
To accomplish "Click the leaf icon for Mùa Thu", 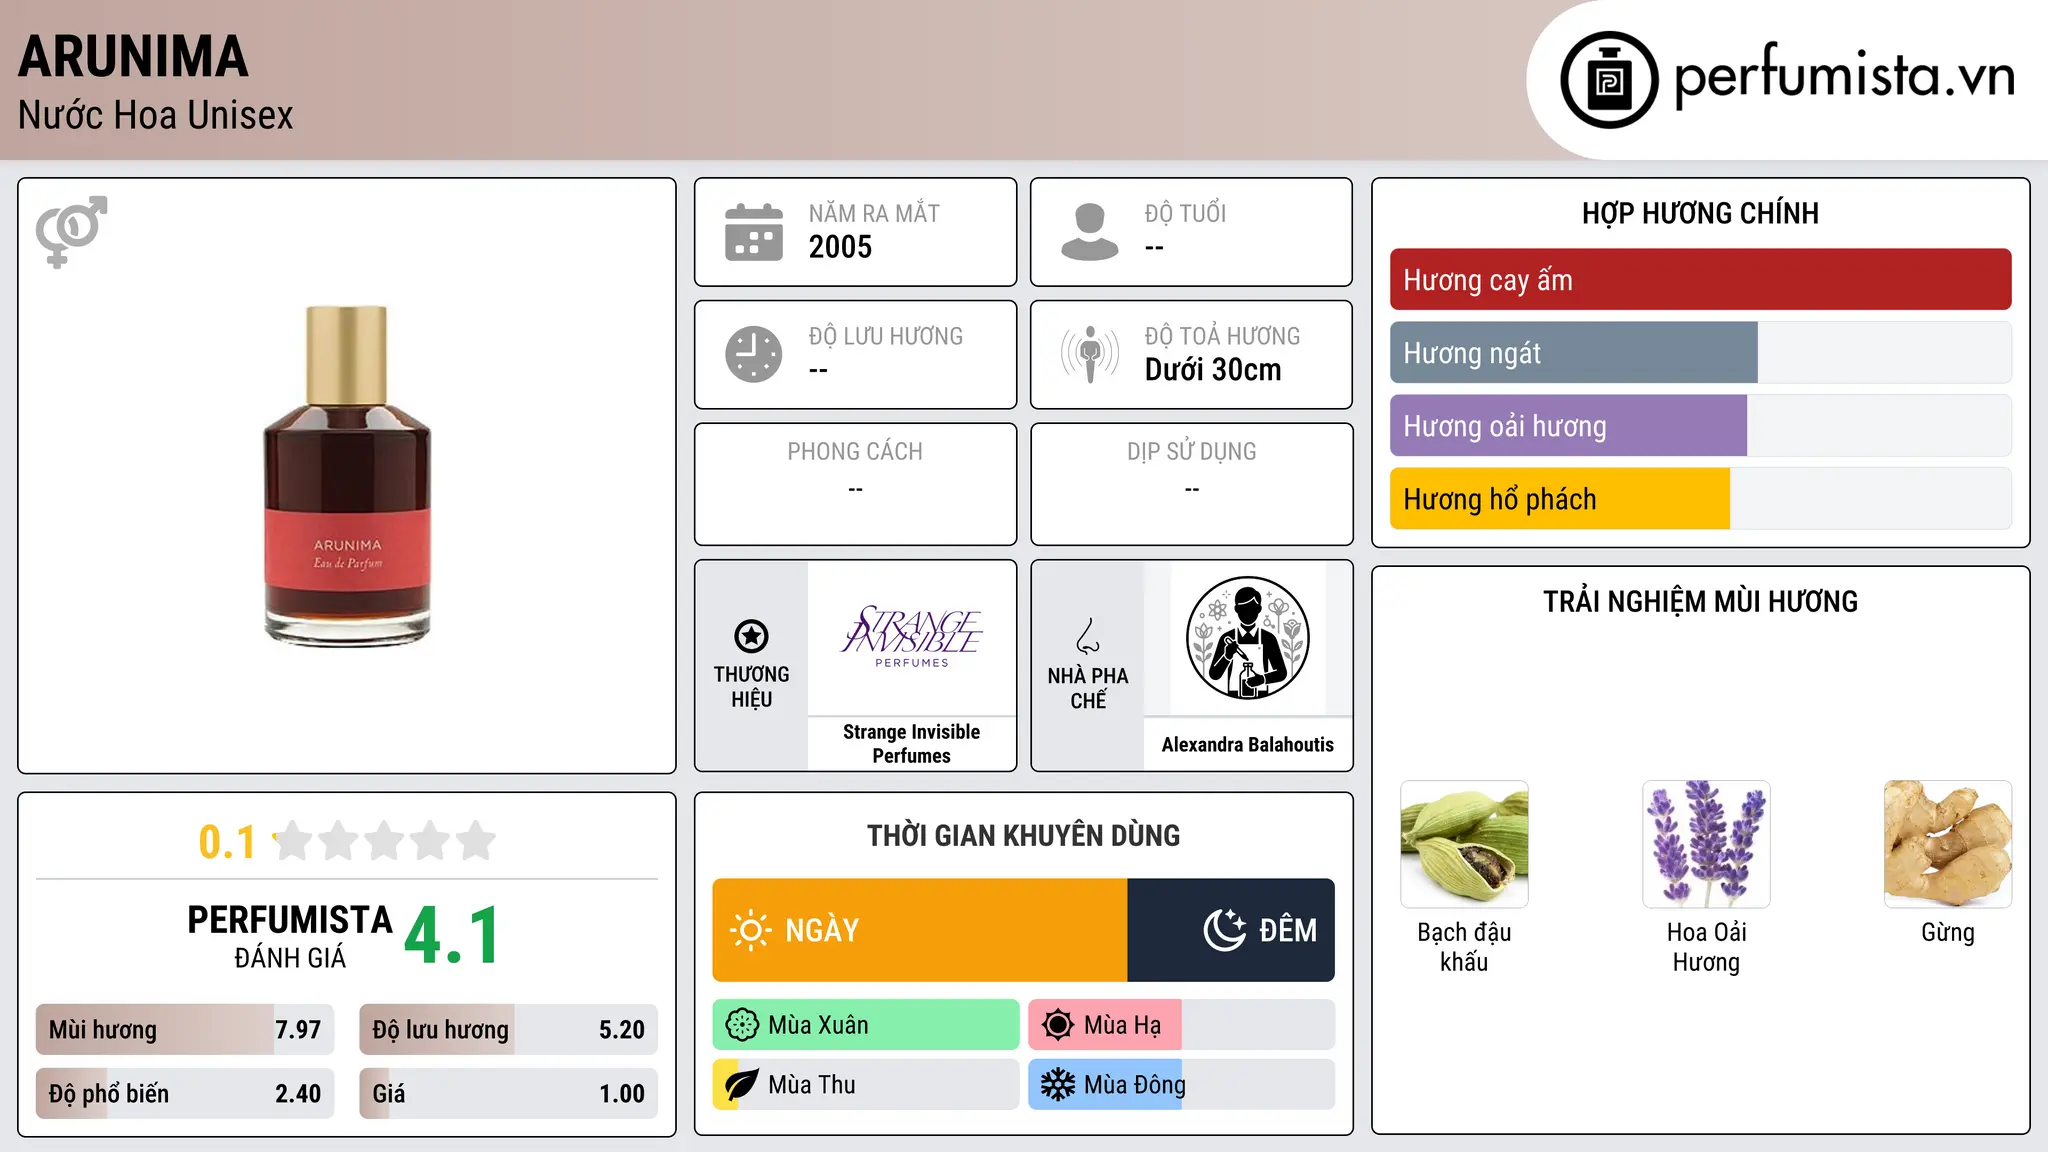I will (742, 1085).
